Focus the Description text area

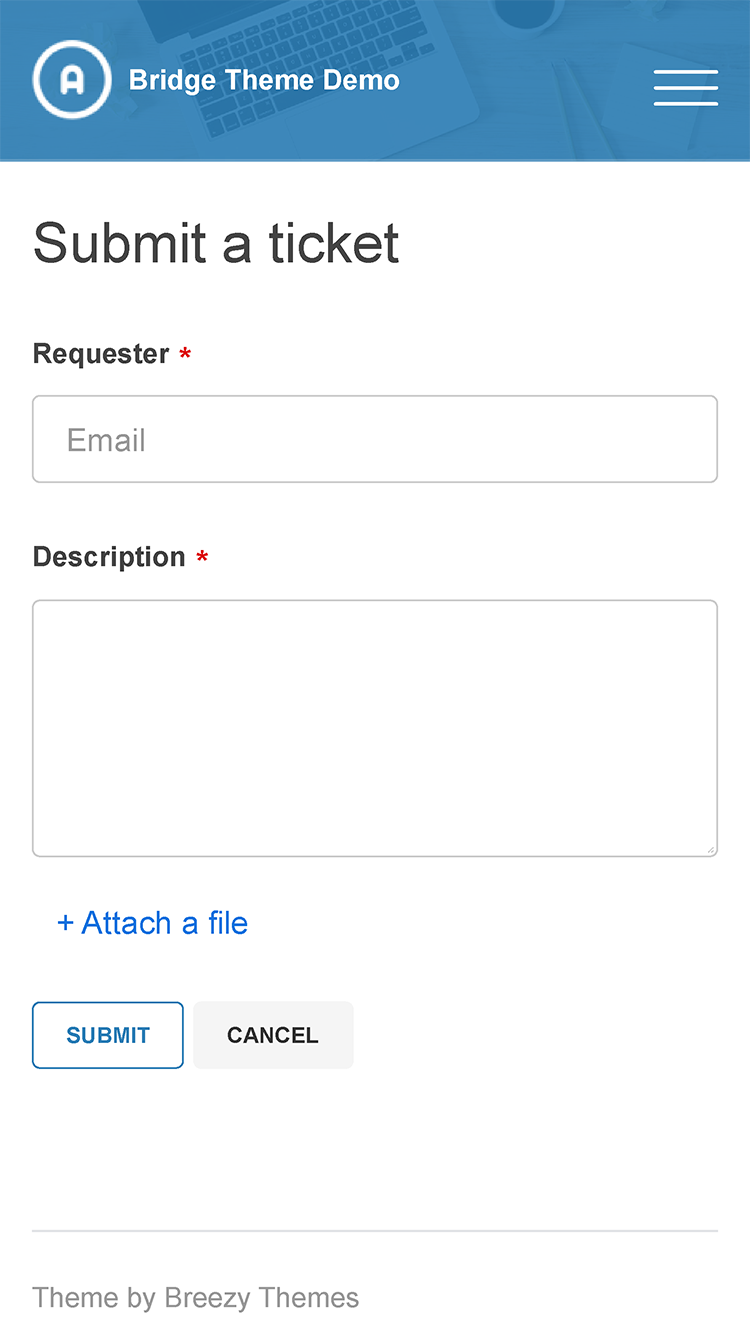[x=375, y=728]
